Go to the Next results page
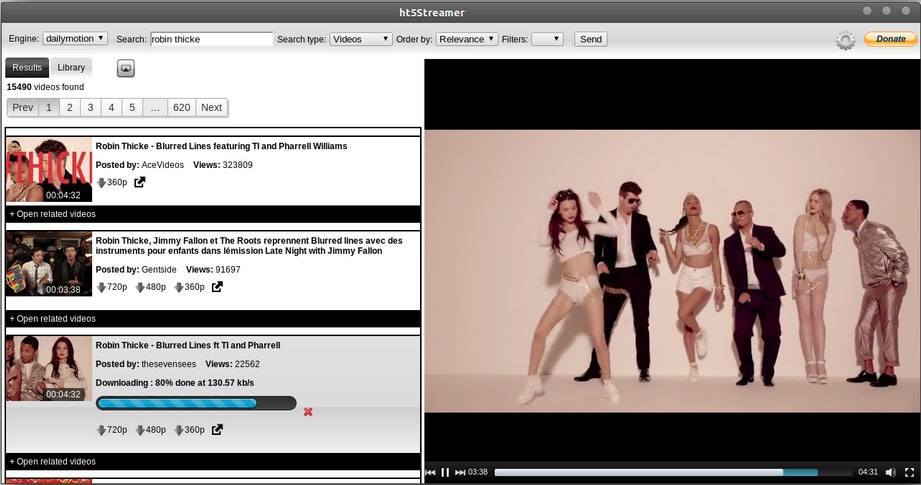The width and height of the screenshot is (921, 485). [211, 107]
